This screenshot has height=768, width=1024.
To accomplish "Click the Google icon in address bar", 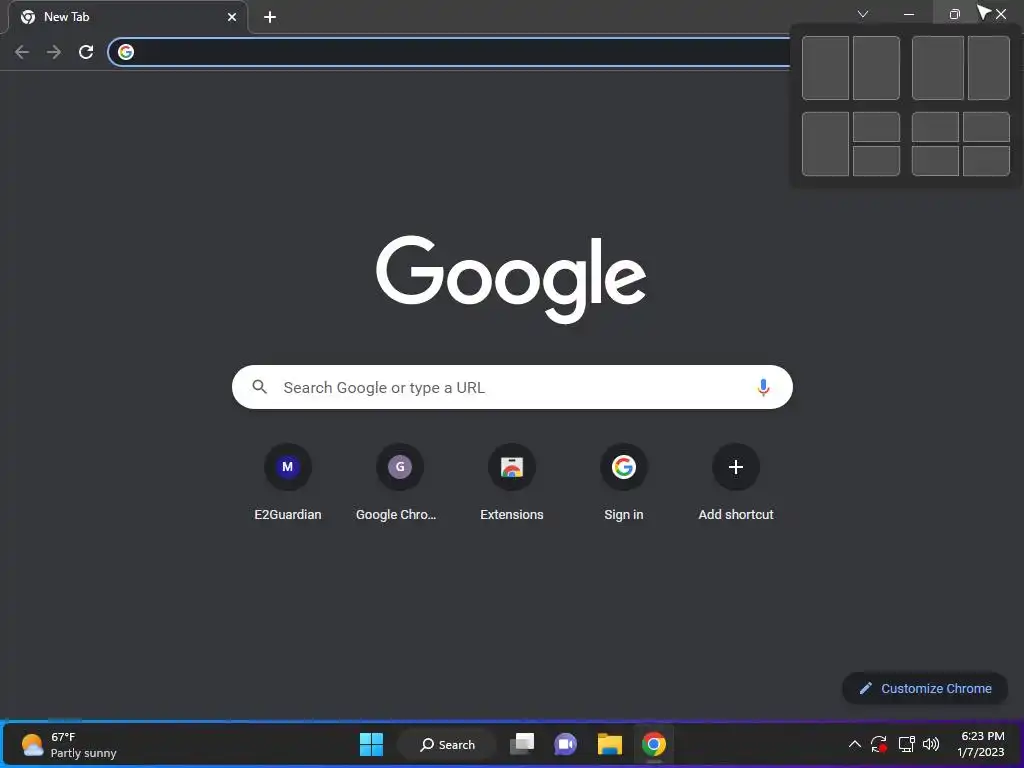I will click(x=126, y=52).
